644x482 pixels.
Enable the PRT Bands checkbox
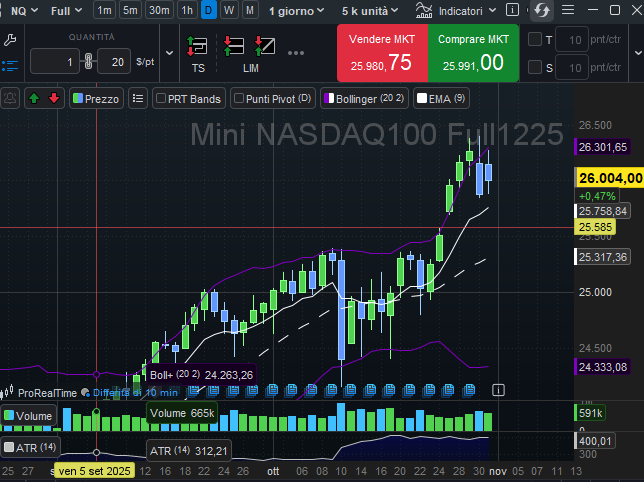point(161,98)
